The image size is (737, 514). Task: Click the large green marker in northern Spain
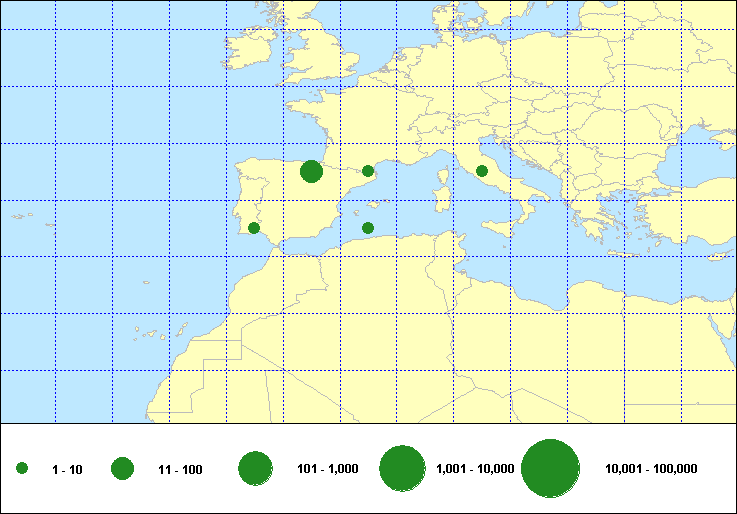click(311, 172)
